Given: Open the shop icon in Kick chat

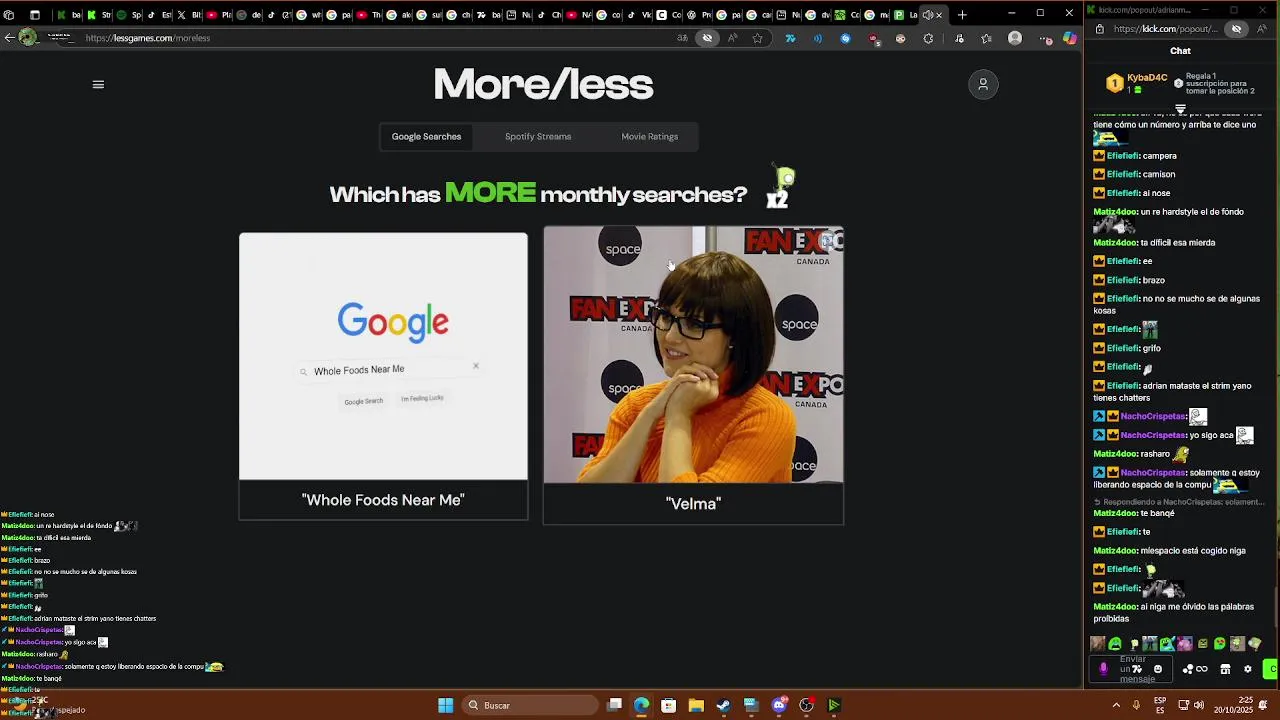Looking at the screenshot, I should point(1225,669).
